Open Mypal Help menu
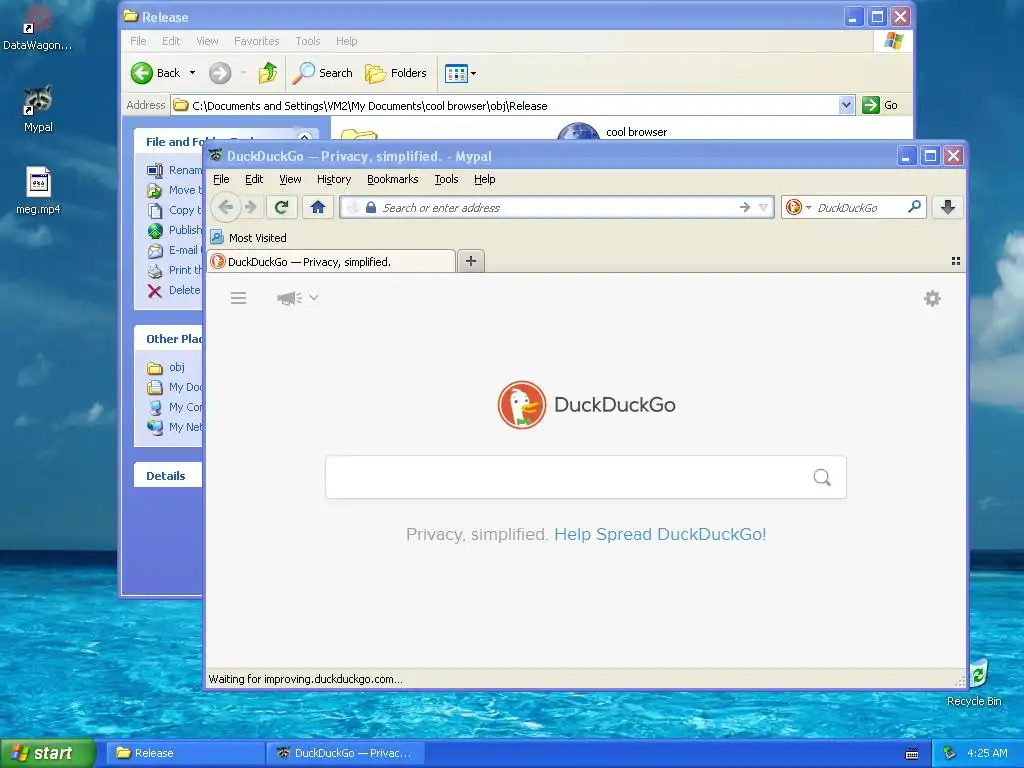The width and height of the screenshot is (1024, 768). tap(485, 179)
